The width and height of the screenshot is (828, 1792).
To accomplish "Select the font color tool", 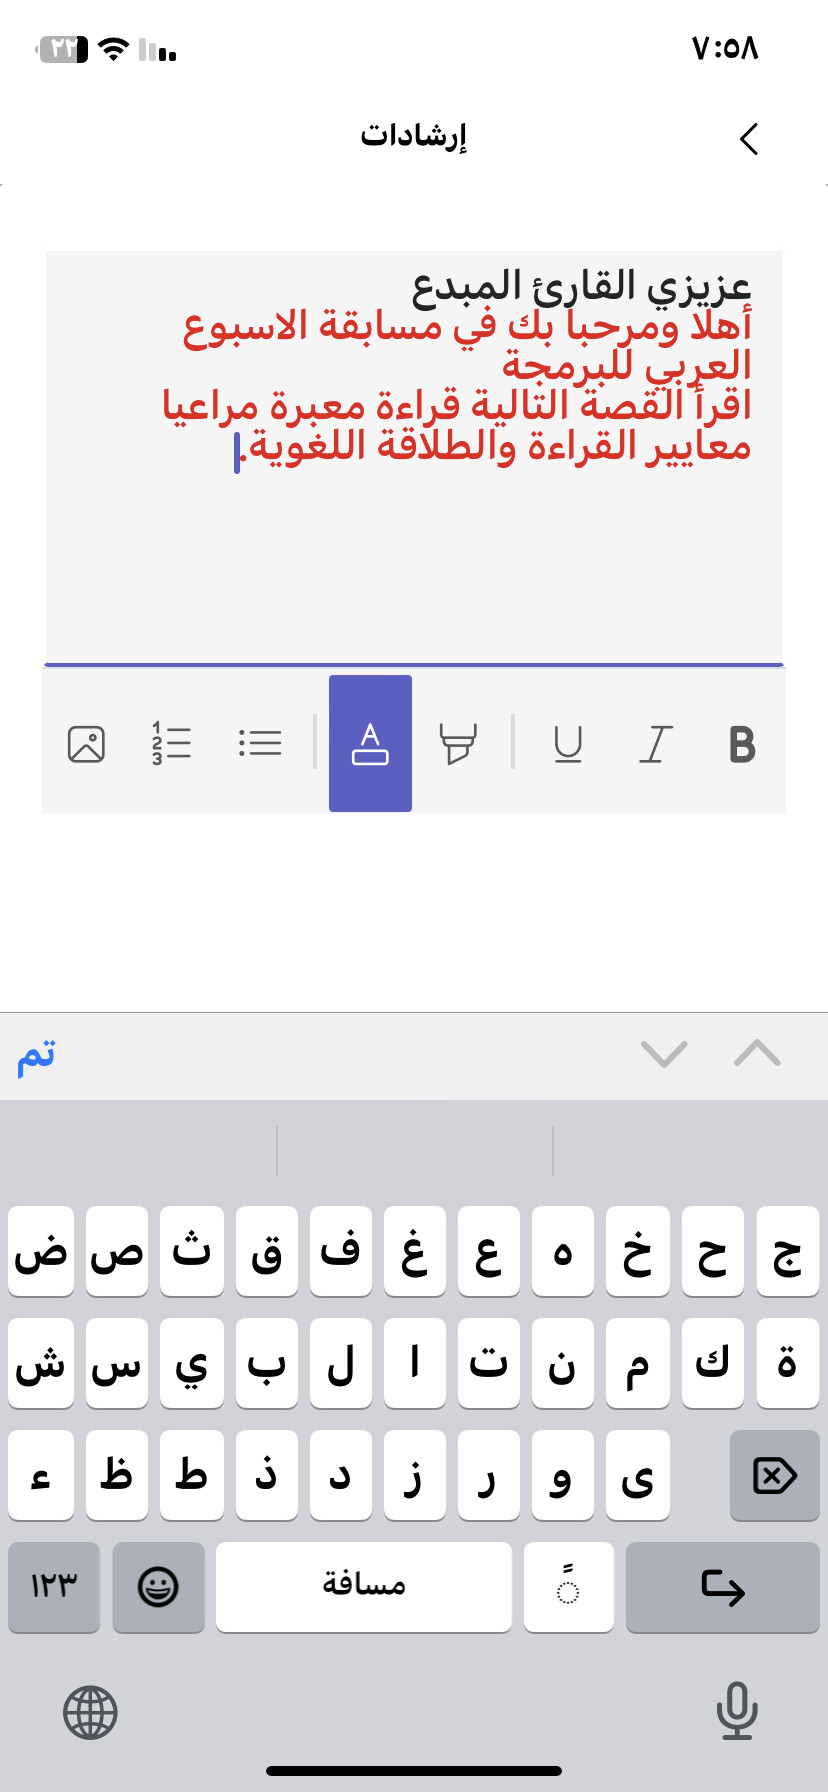I will coord(370,743).
